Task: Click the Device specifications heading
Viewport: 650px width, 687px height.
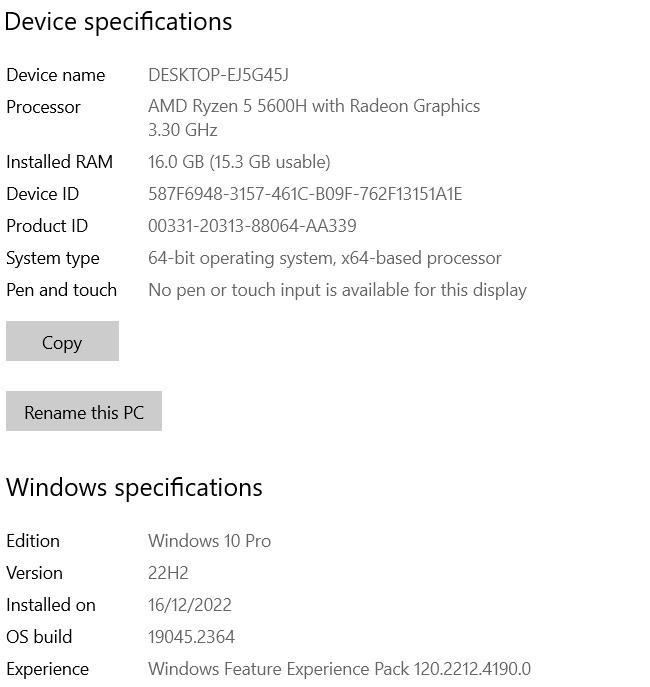Action: click(118, 22)
